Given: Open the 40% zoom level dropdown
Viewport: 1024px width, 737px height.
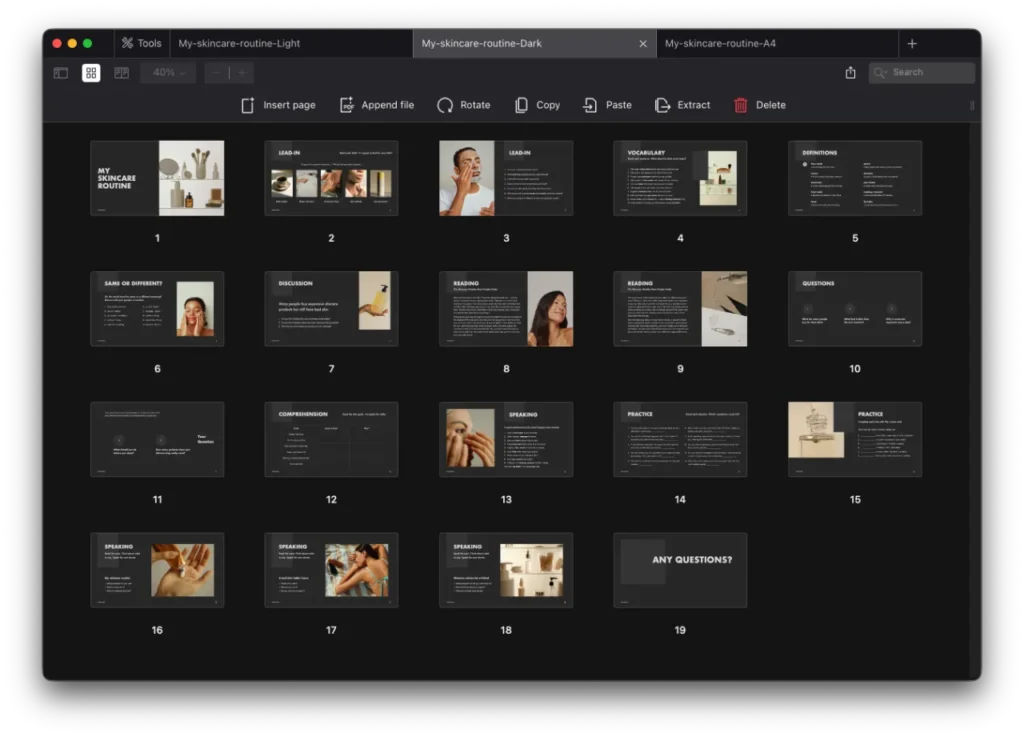Looking at the screenshot, I should [x=168, y=73].
